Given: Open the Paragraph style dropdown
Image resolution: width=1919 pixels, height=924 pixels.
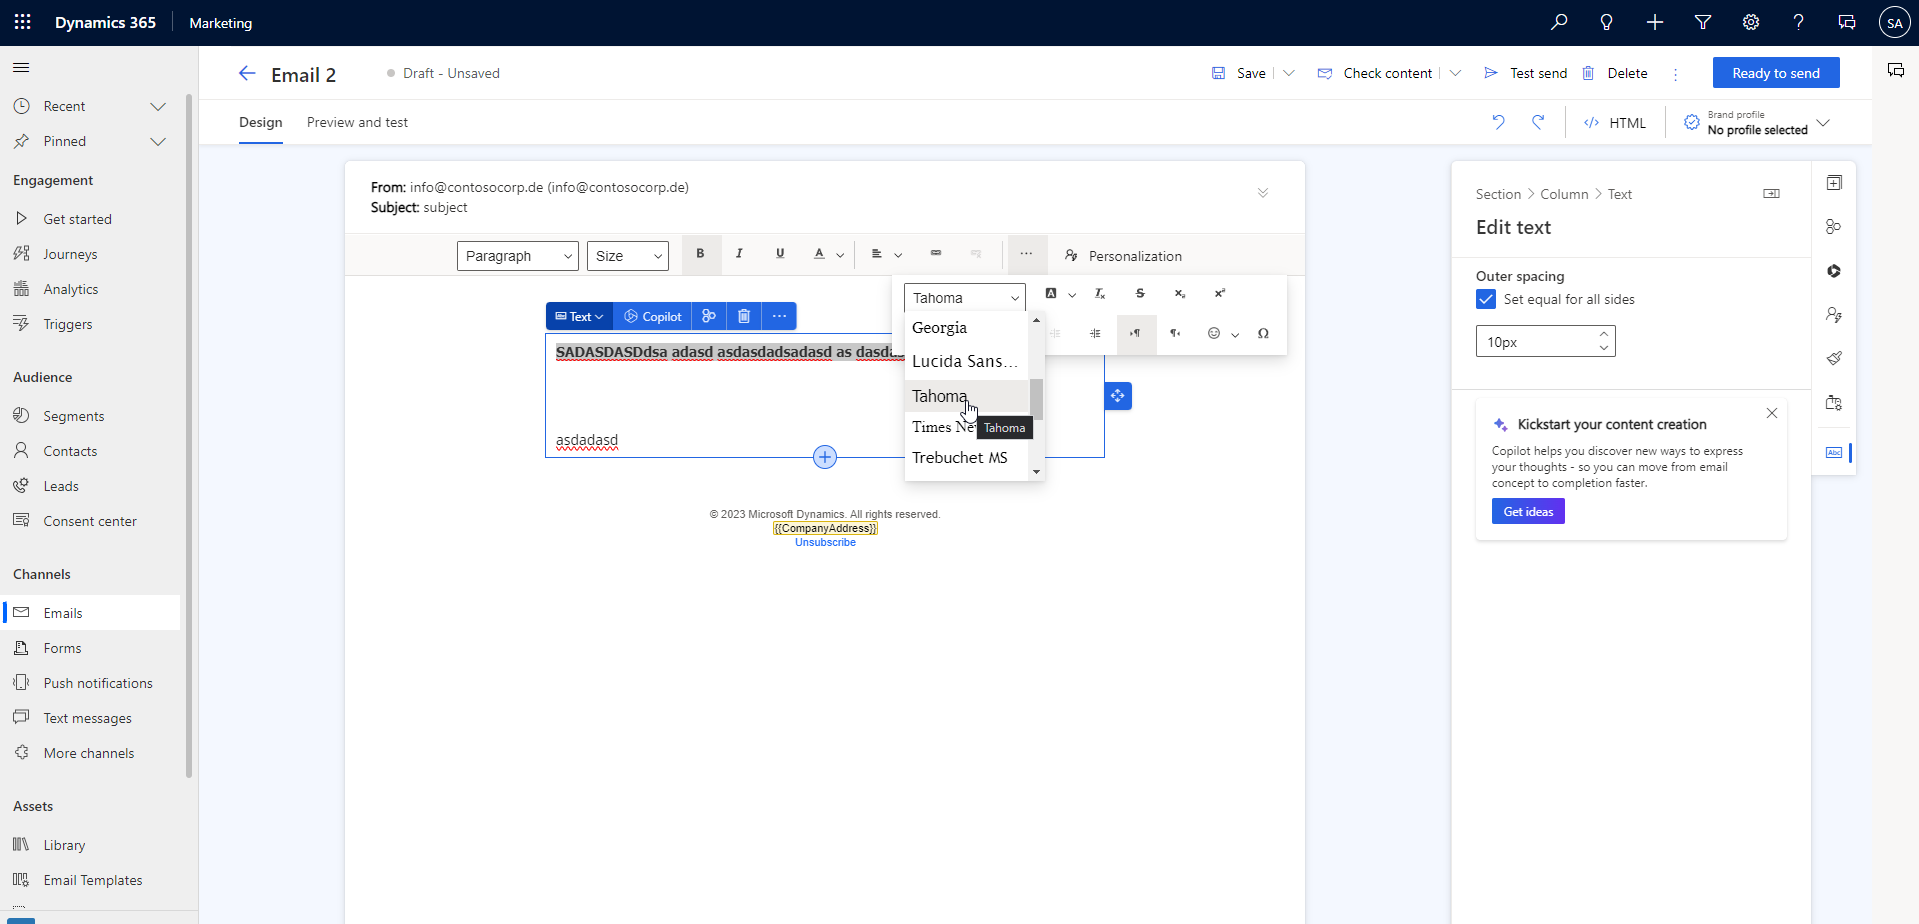Looking at the screenshot, I should [x=518, y=256].
